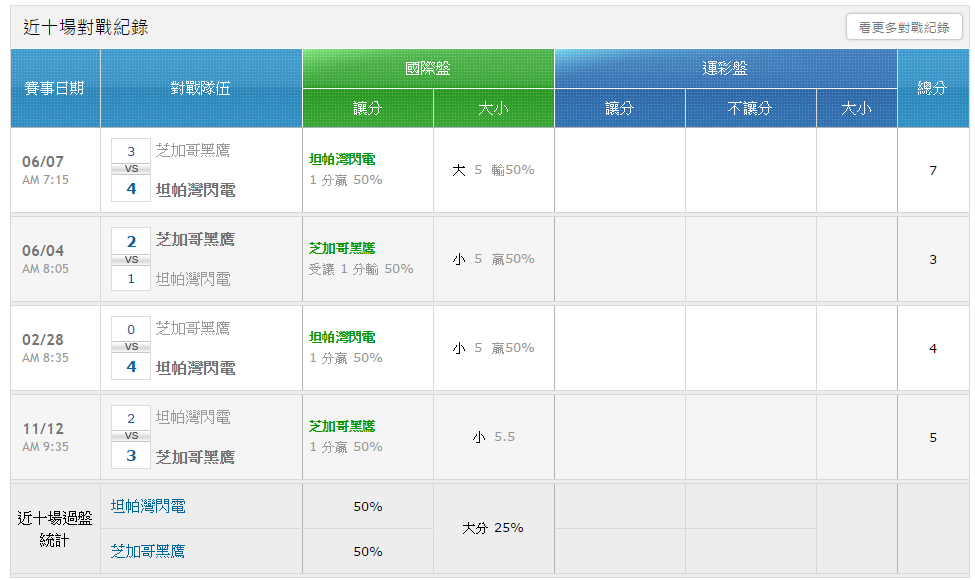Click the 近十場對戰紀錄 title
Image resolution: width=975 pixels, height=580 pixels.
point(86,28)
